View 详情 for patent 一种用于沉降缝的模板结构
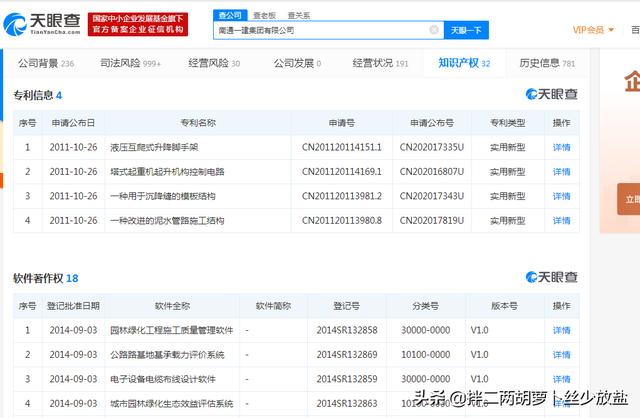This screenshot has height=418, width=640. pos(562,196)
